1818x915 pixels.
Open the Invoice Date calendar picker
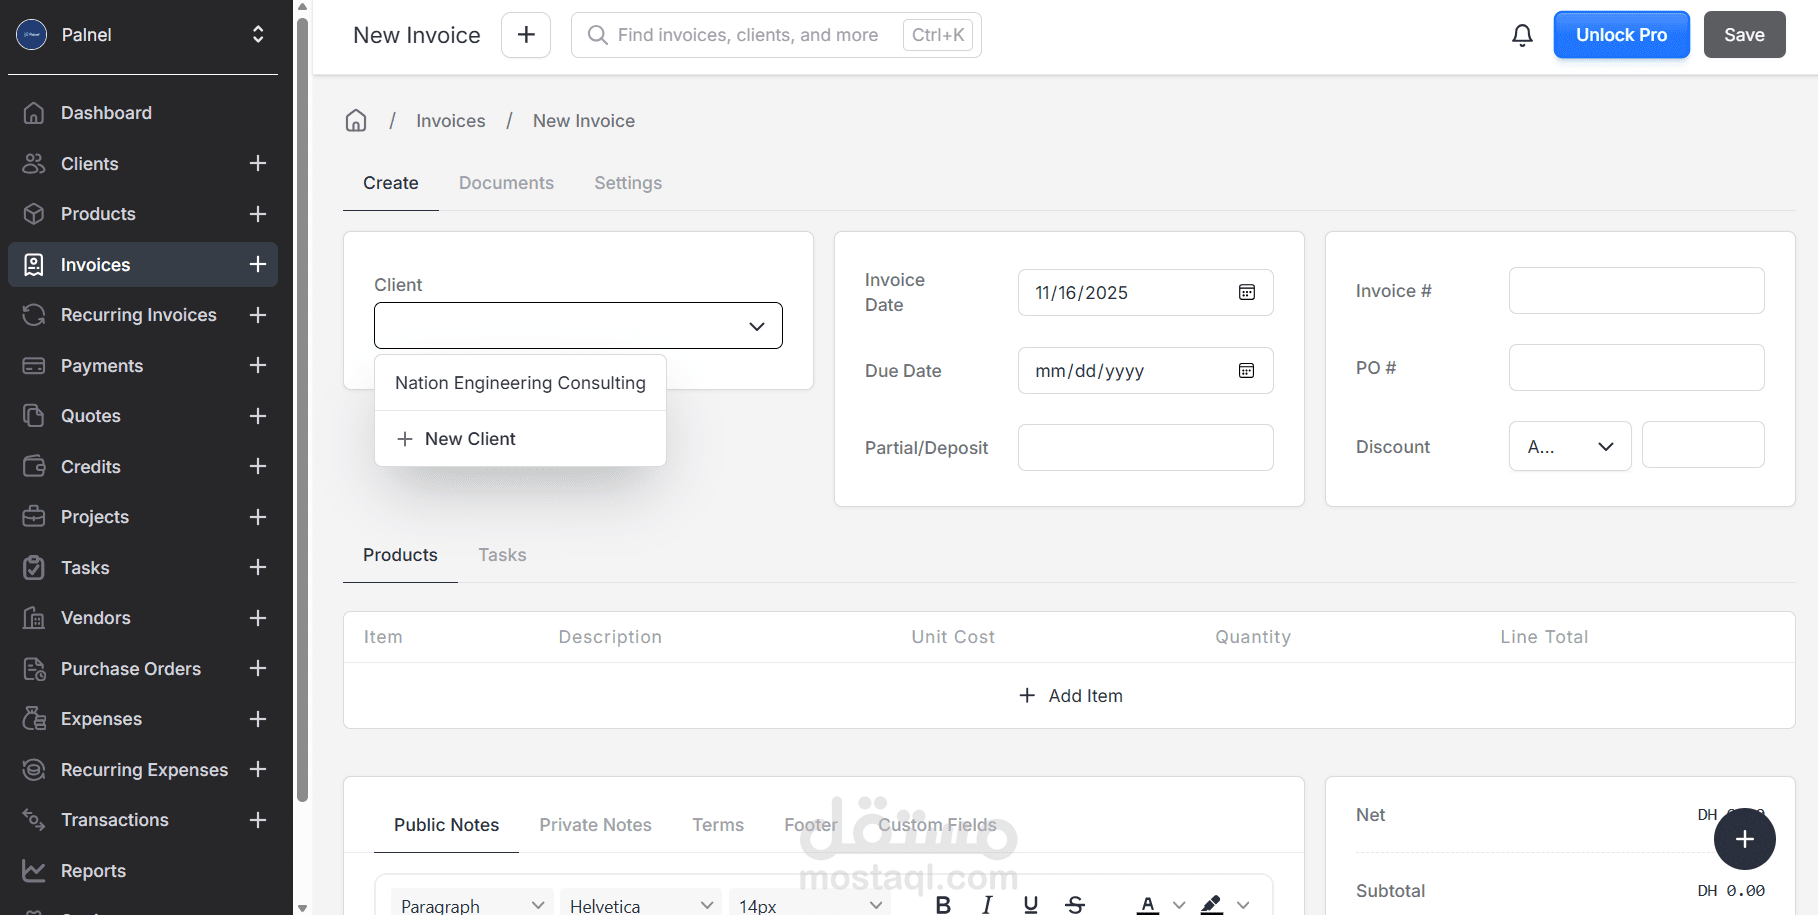click(x=1246, y=292)
